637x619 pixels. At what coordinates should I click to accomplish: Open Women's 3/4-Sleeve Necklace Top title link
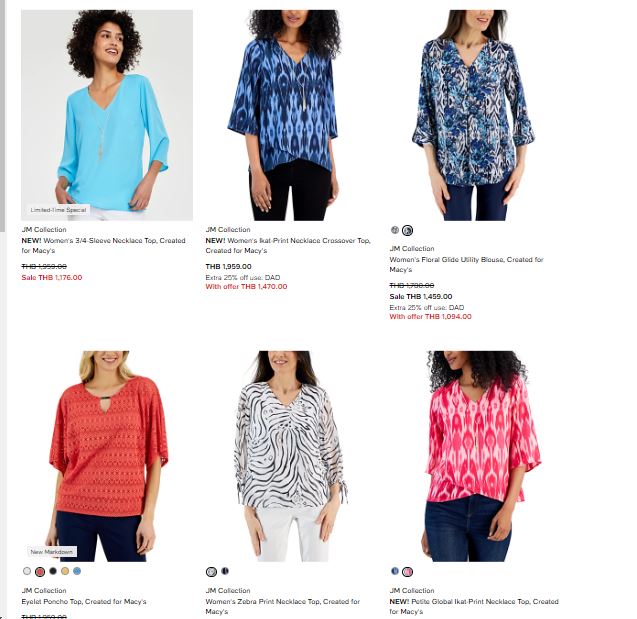pos(104,245)
